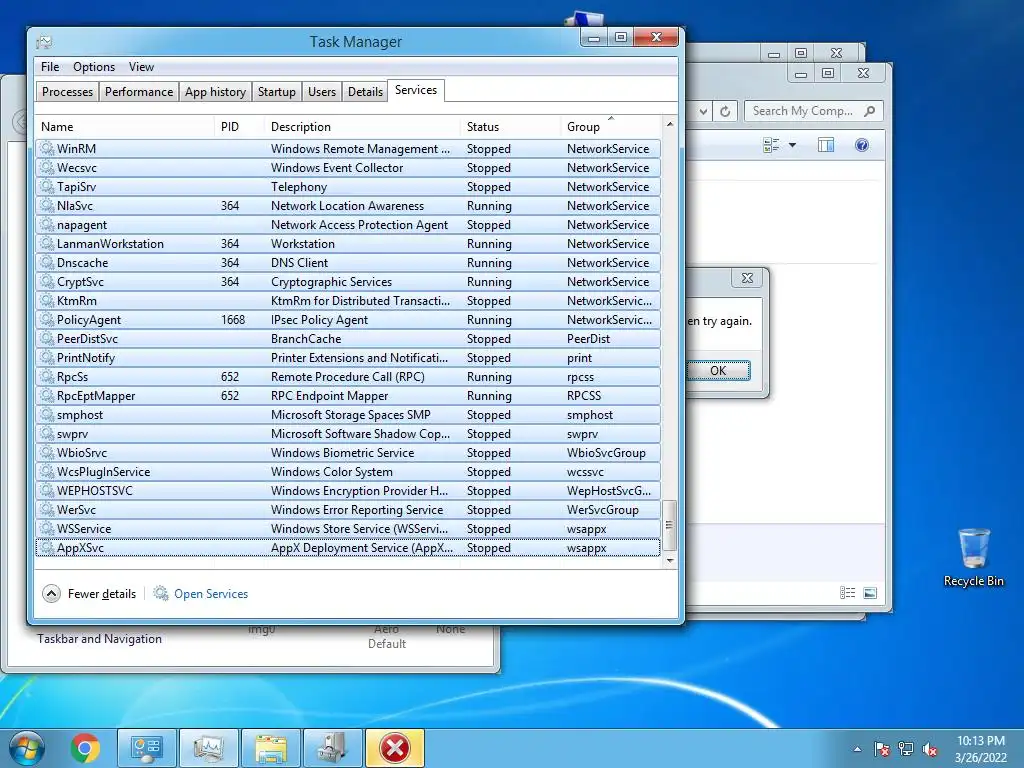This screenshot has width=1024, height=768.
Task: Click the TapiSrv service gear icon
Action: point(47,186)
